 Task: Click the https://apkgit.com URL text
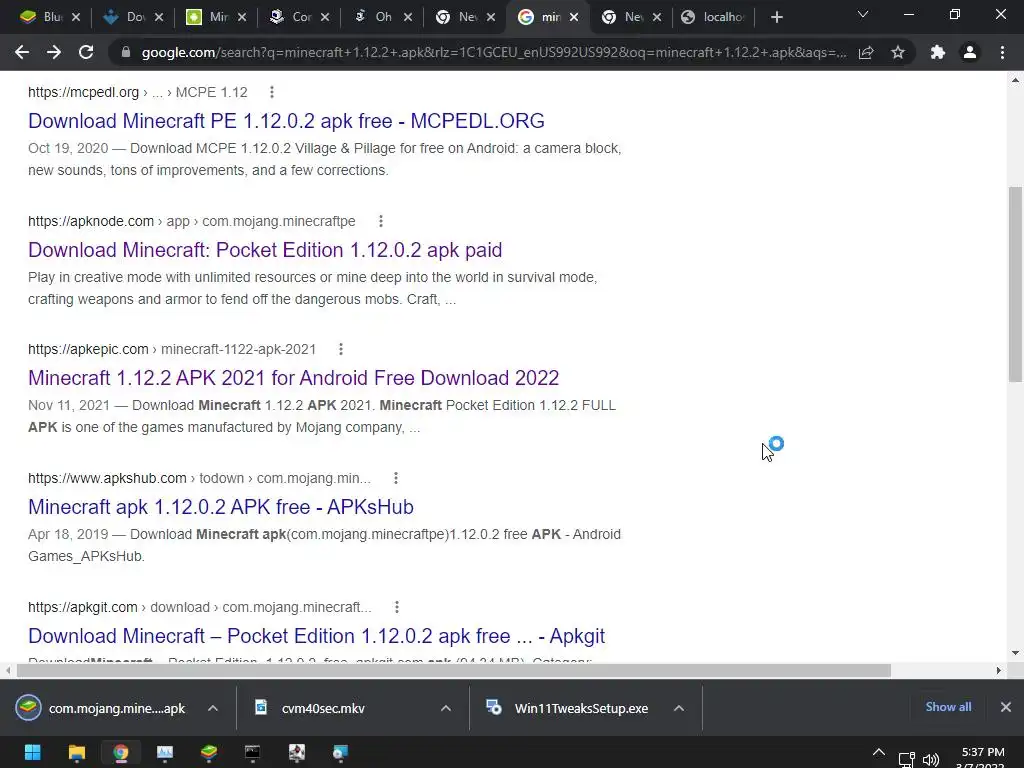pyautogui.click(x=82, y=607)
